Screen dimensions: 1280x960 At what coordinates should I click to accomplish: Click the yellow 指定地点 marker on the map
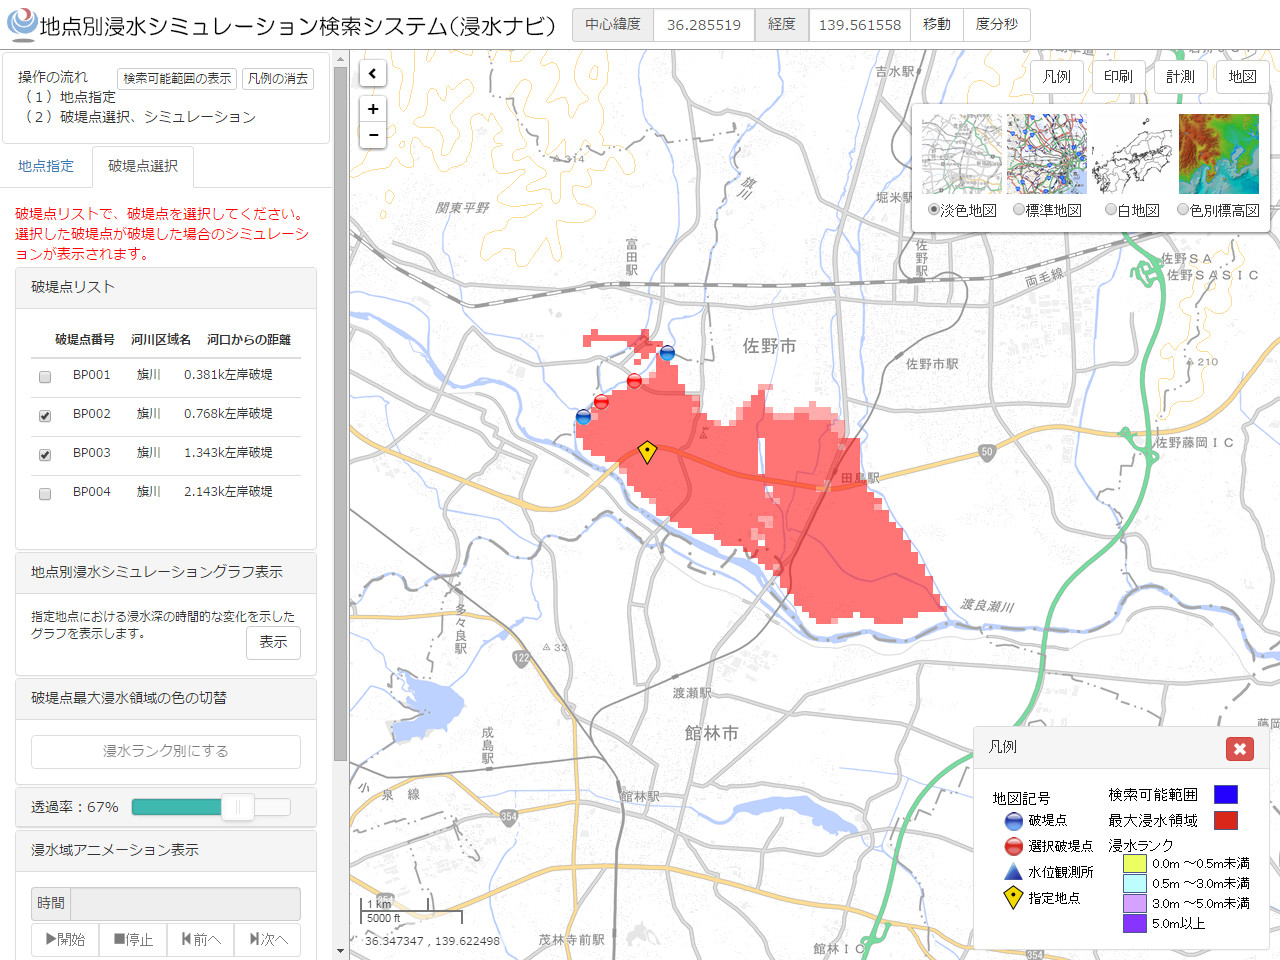pos(647,452)
